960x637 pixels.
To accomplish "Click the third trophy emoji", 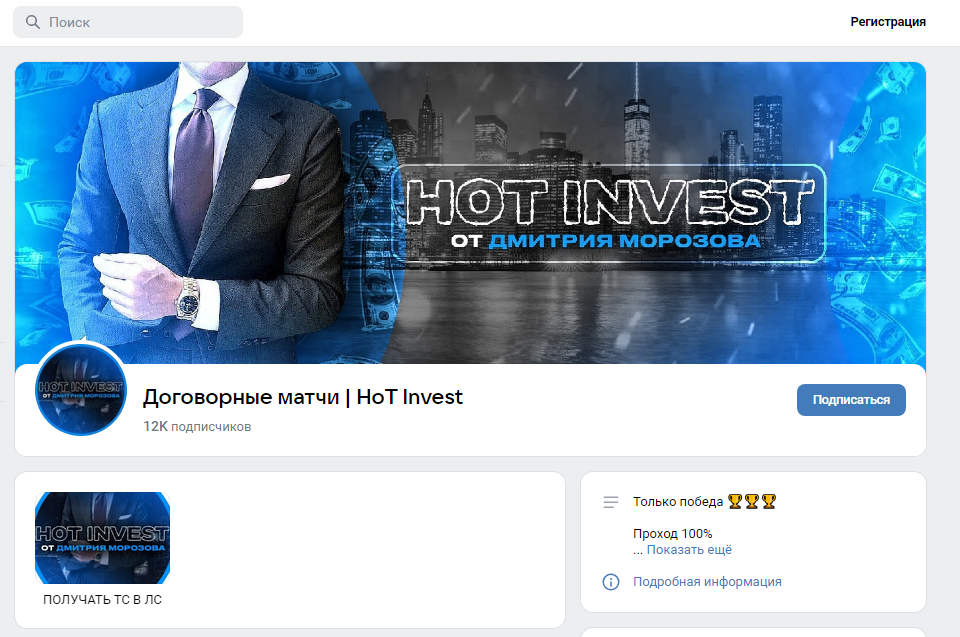I will tap(769, 502).
